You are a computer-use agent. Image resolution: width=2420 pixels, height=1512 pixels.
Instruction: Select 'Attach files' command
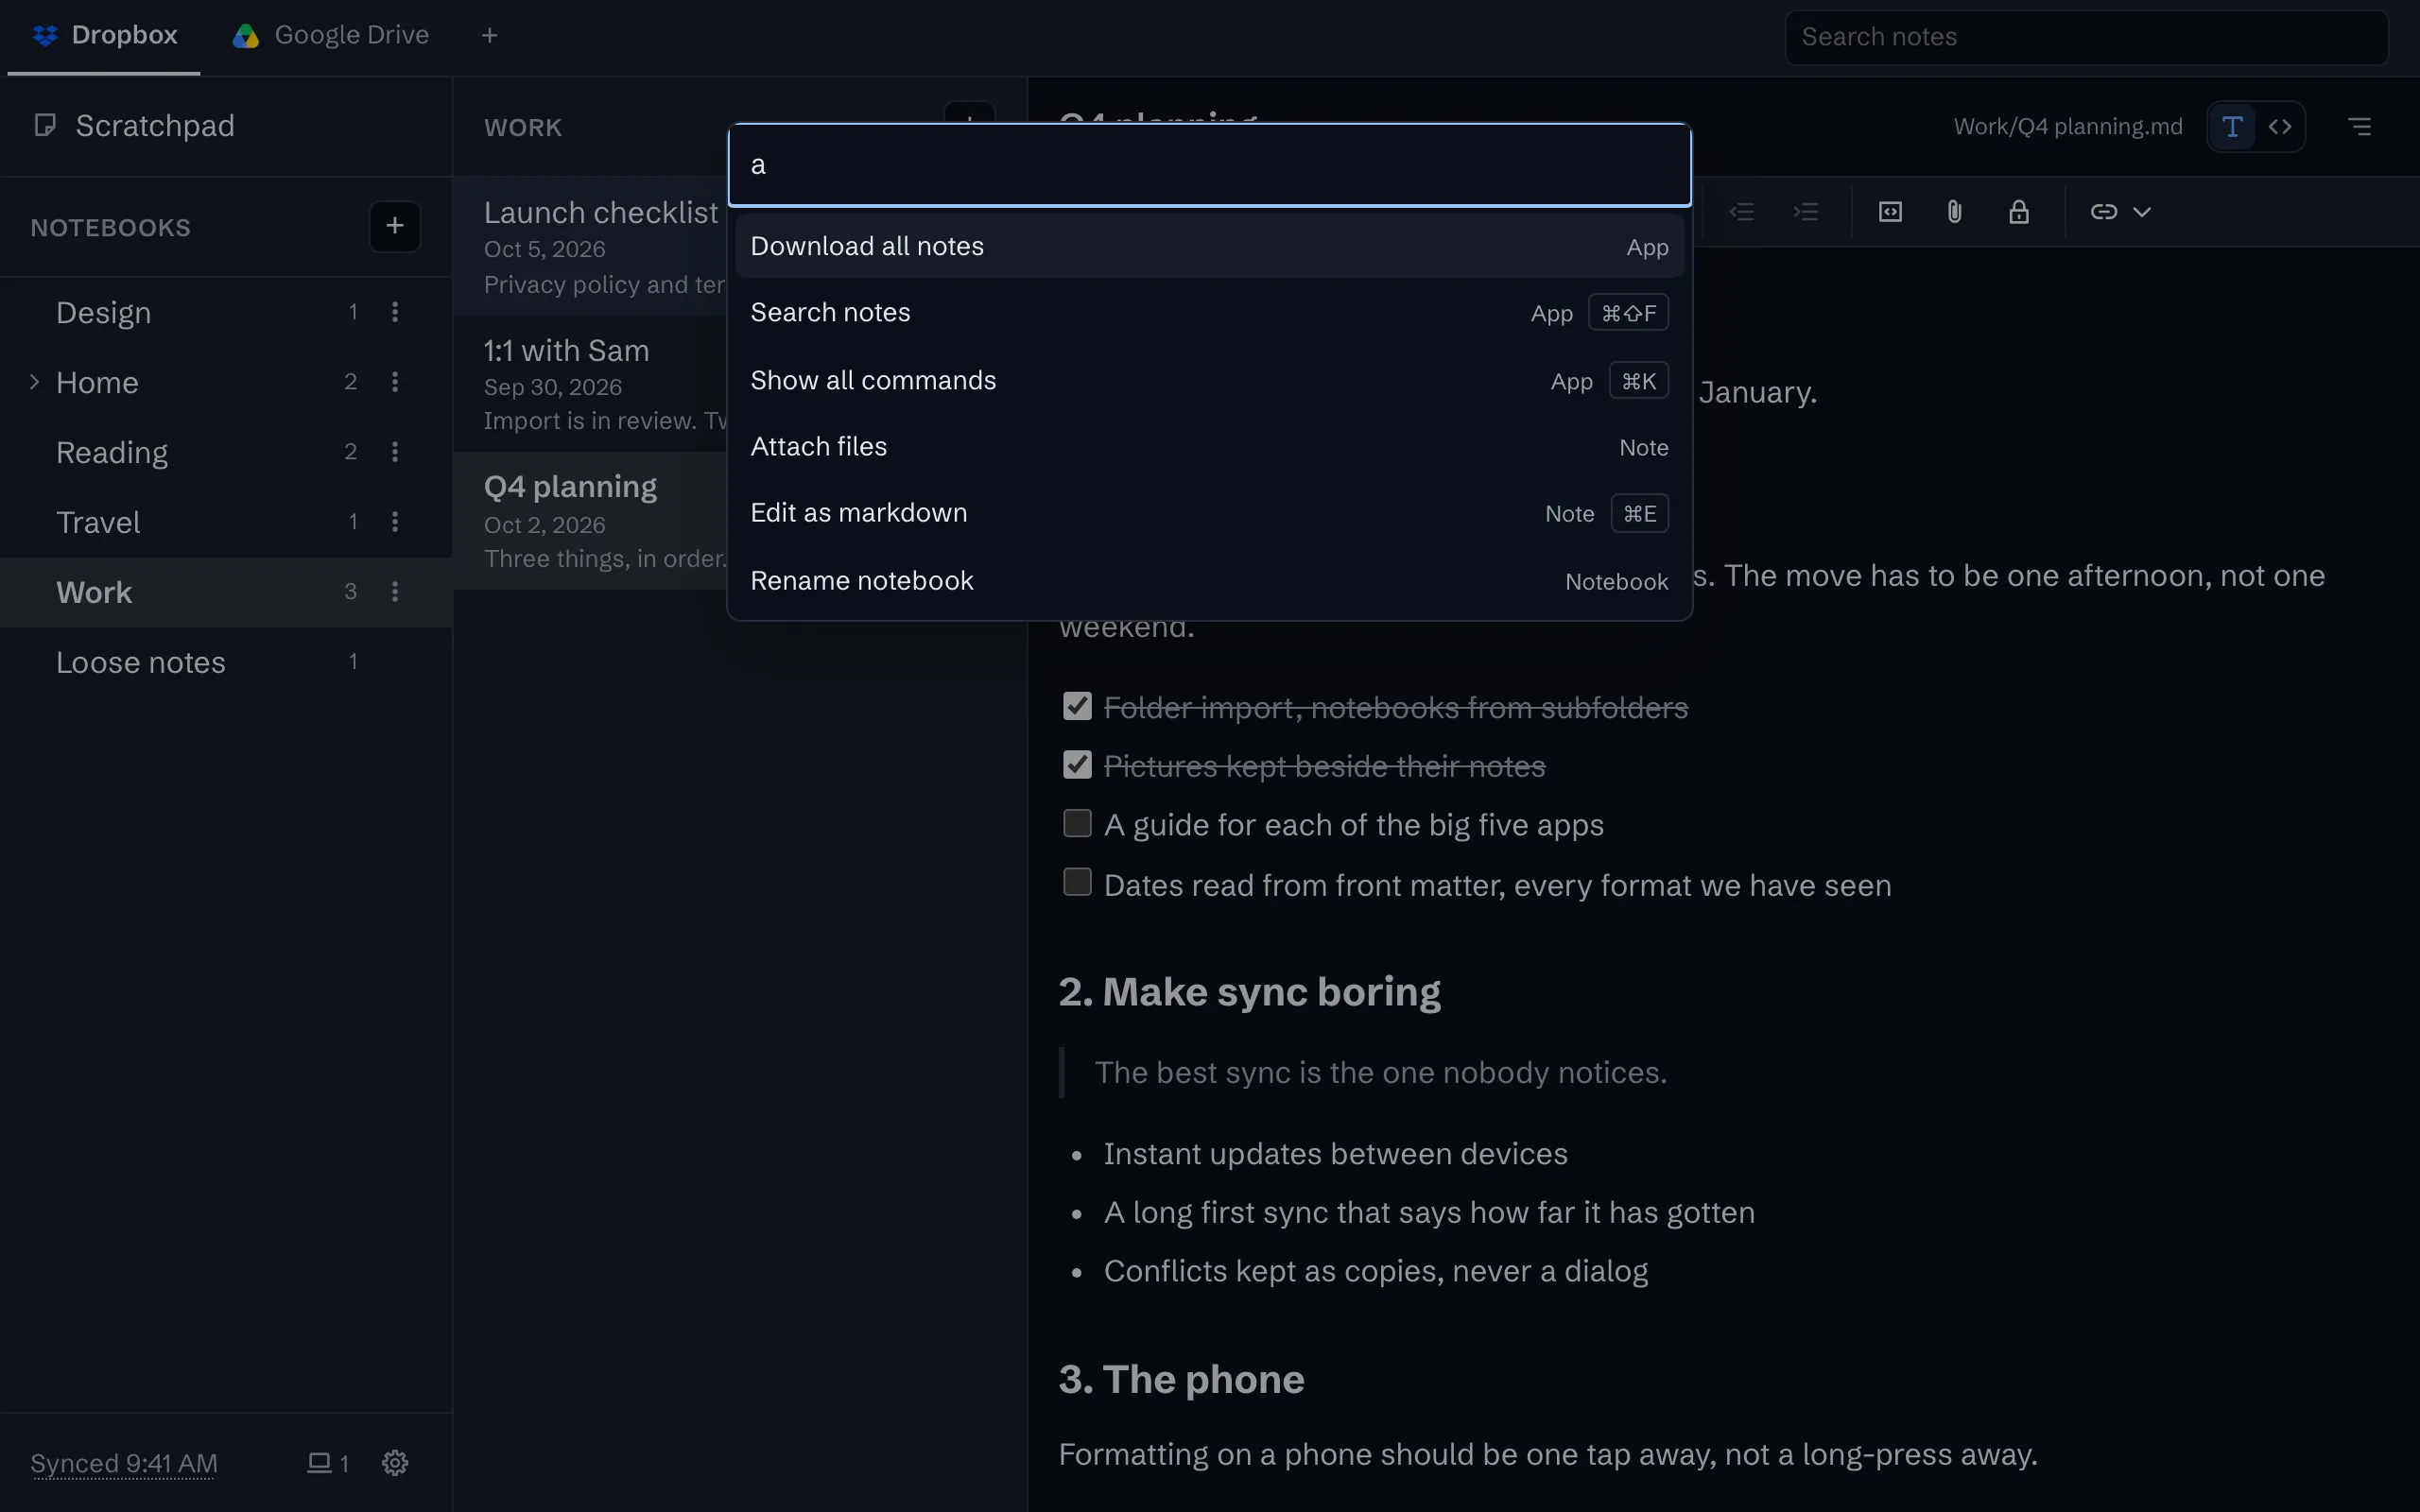1209,447
